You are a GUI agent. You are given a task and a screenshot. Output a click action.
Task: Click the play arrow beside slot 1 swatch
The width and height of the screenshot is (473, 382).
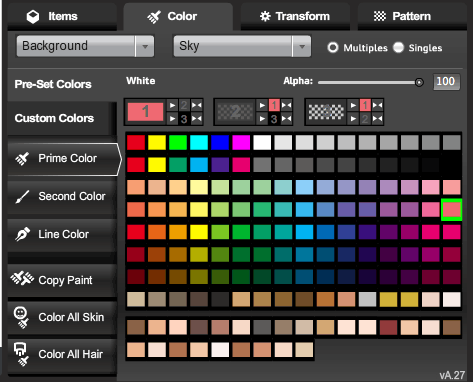click(172, 105)
